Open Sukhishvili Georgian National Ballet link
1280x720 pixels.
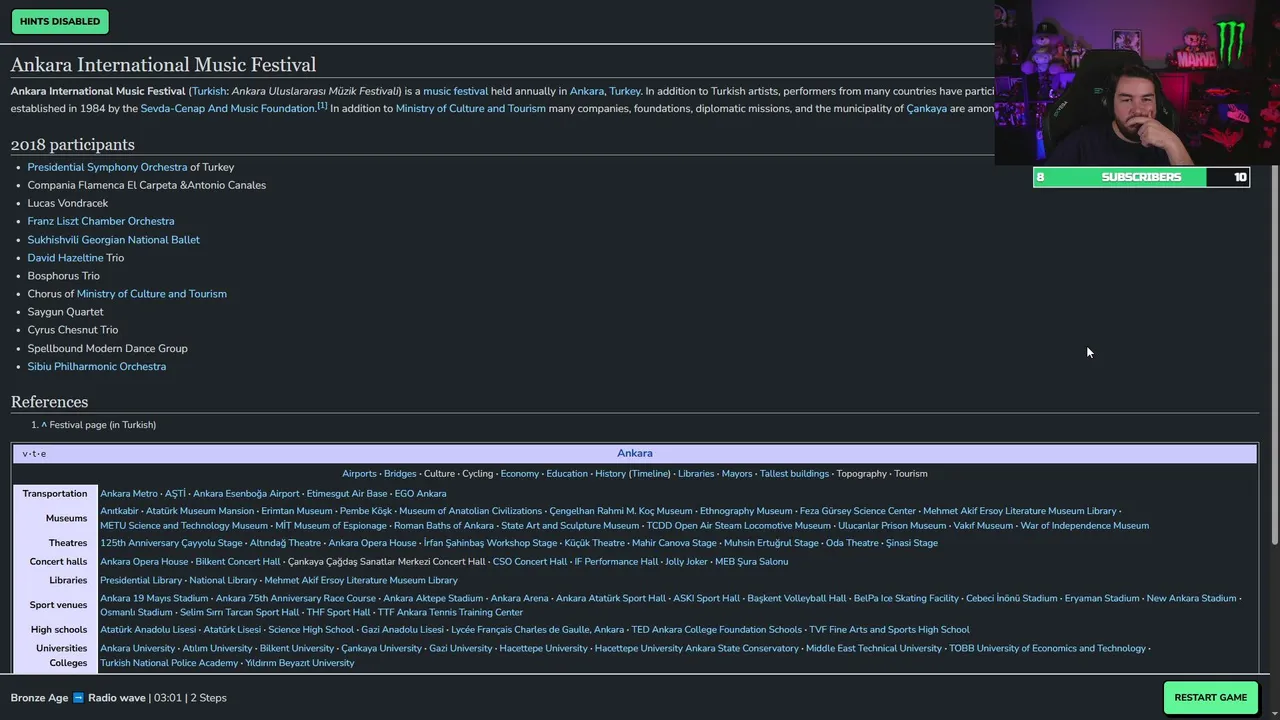click(113, 240)
